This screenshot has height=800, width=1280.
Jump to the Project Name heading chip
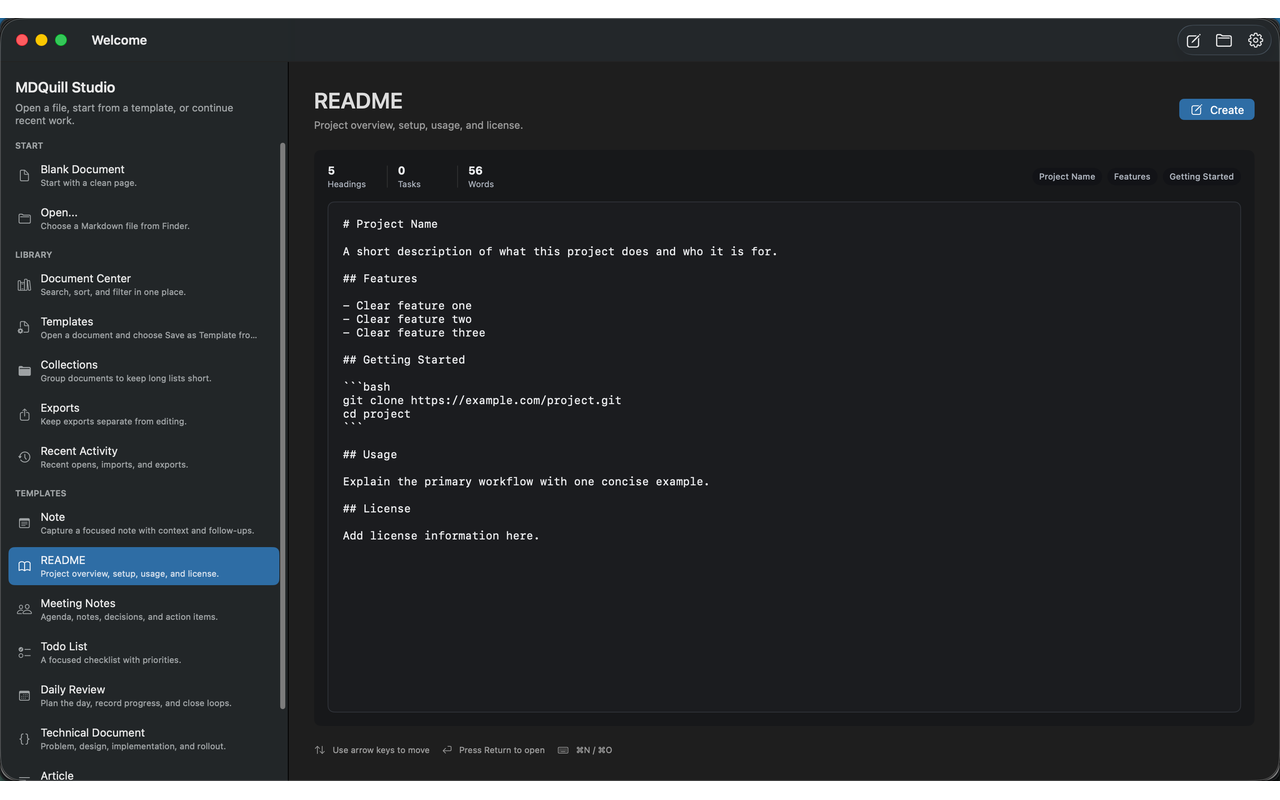1067,177
